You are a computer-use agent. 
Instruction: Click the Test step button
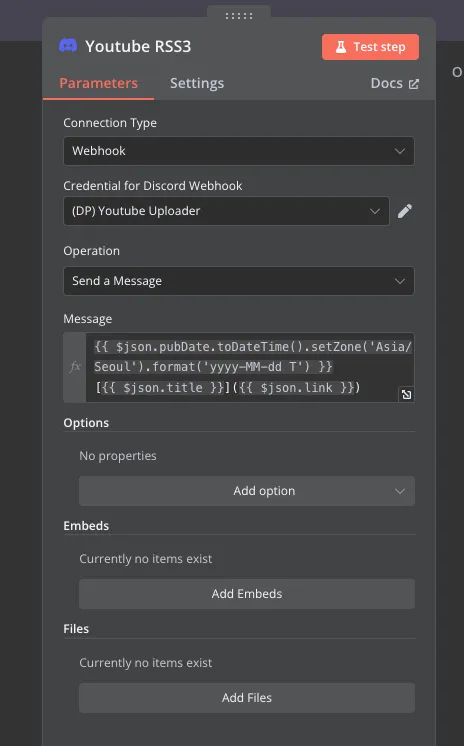point(370,47)
